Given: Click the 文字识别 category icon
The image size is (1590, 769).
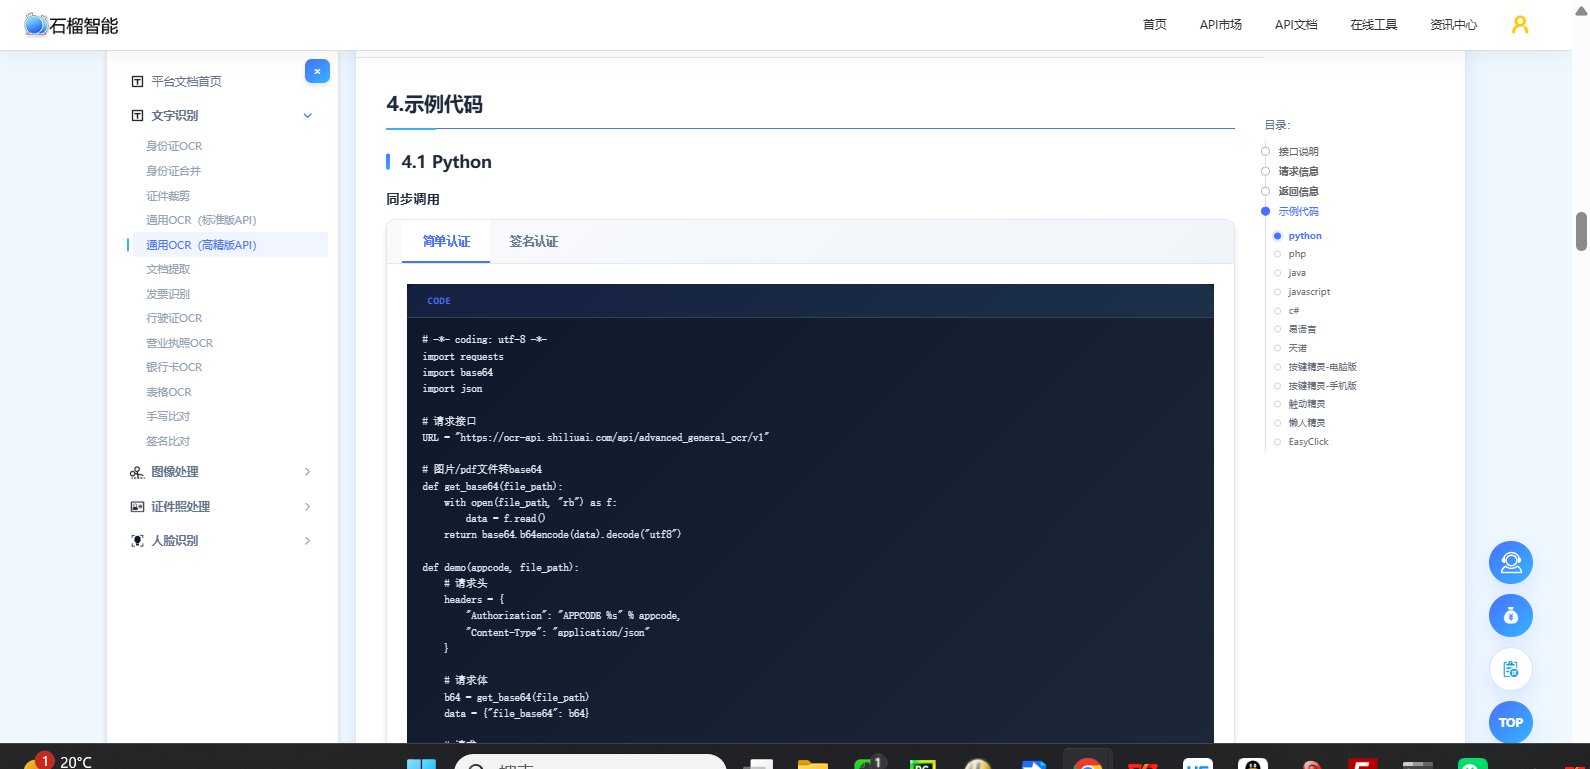Looking at the screenshot, I should [x=138, y=116].
